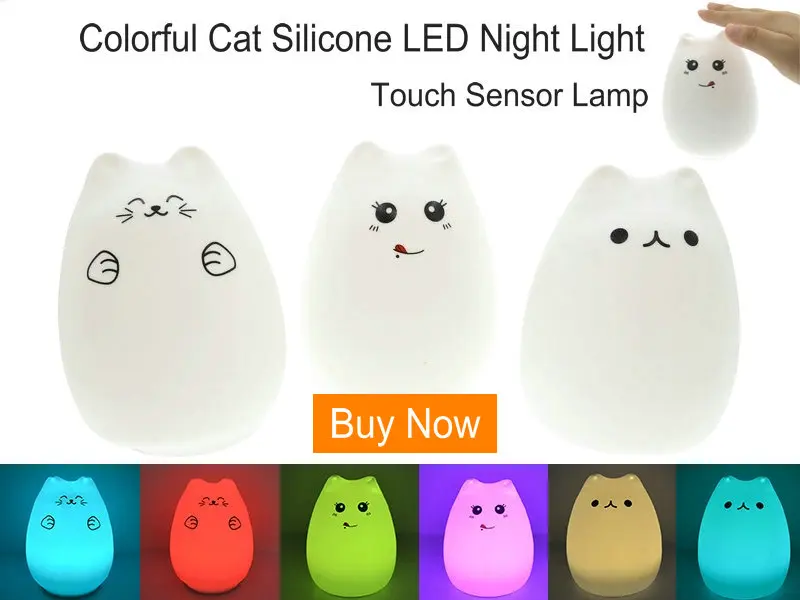Screen dimensions: 800x600
Task: Select the green glowing cat lamp thumbnail
Action: 349,532
